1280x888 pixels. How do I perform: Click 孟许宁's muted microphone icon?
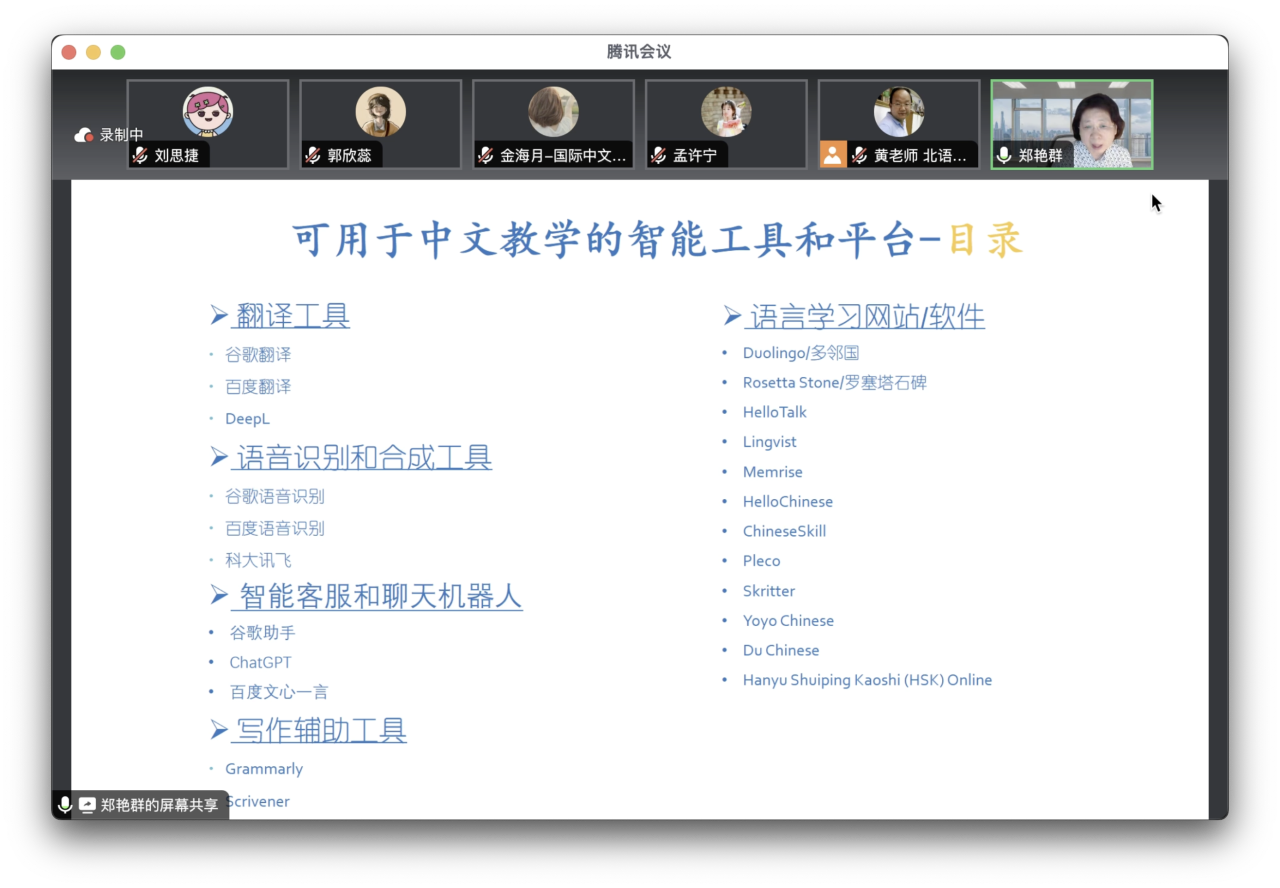point(659,155)
